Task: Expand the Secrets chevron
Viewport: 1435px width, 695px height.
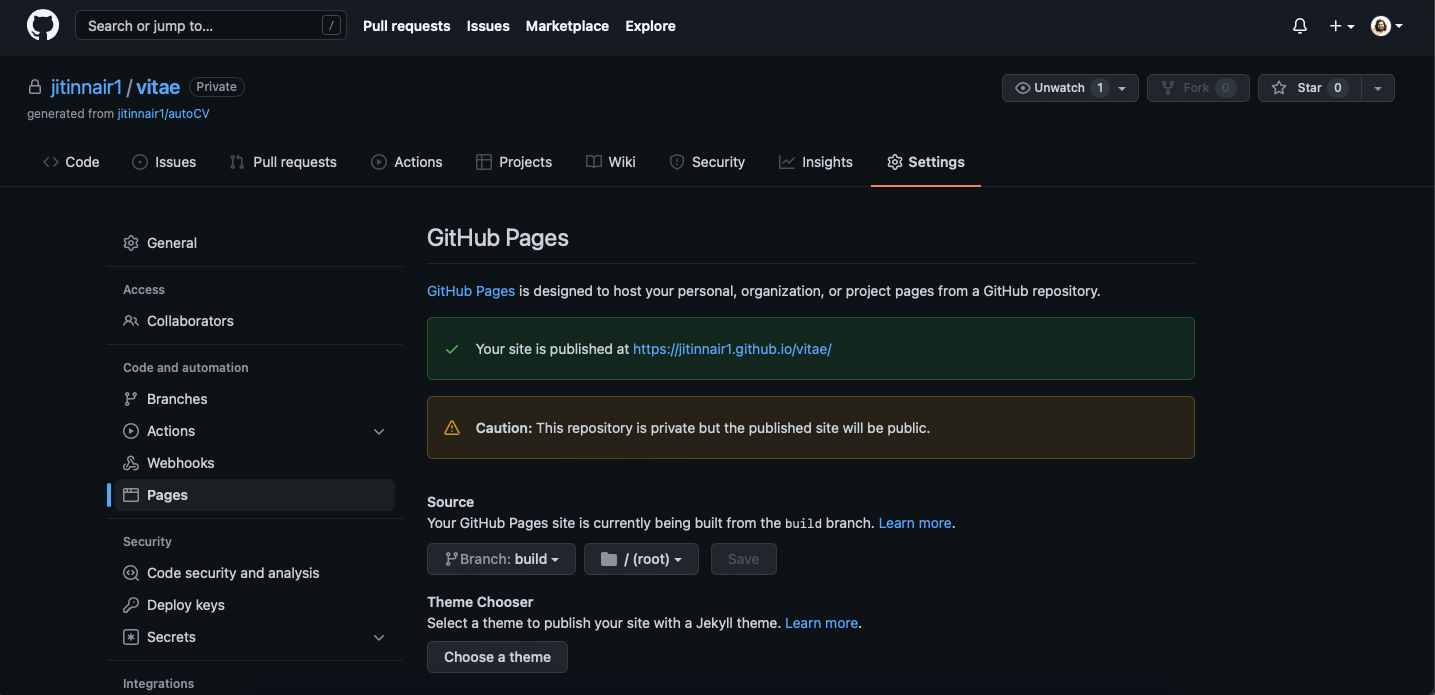Action: pyautogui.click(x=379, y=637)
